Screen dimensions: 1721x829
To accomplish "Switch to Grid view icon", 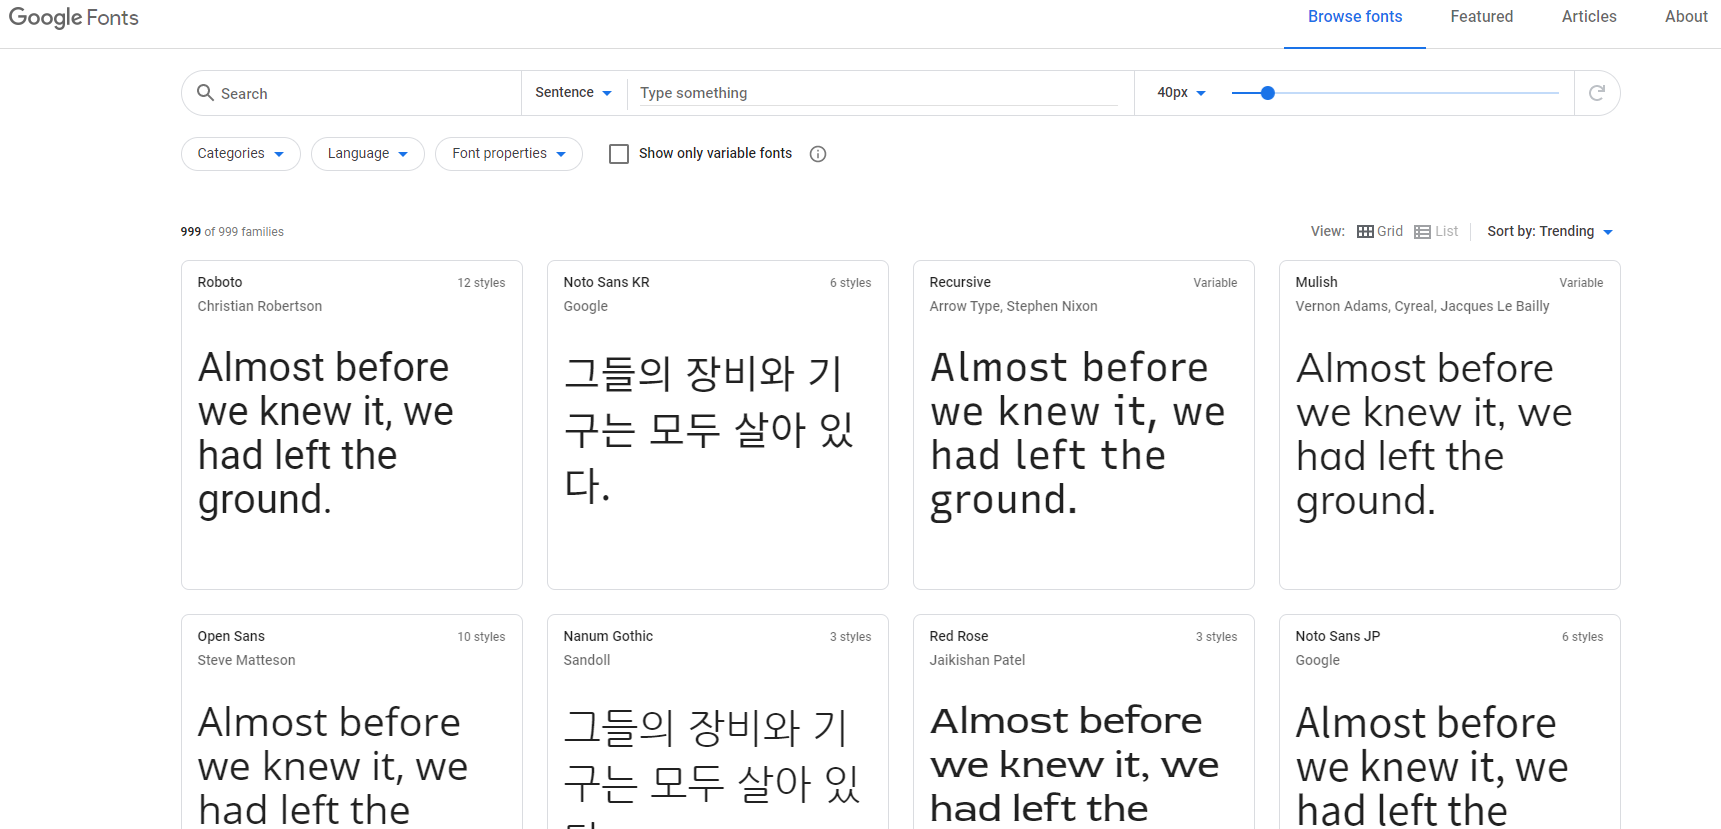I will (1365, 232).
